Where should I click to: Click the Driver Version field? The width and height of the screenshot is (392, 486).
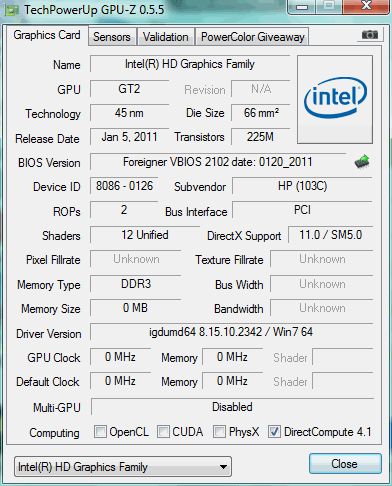click(x=231, y=332)
